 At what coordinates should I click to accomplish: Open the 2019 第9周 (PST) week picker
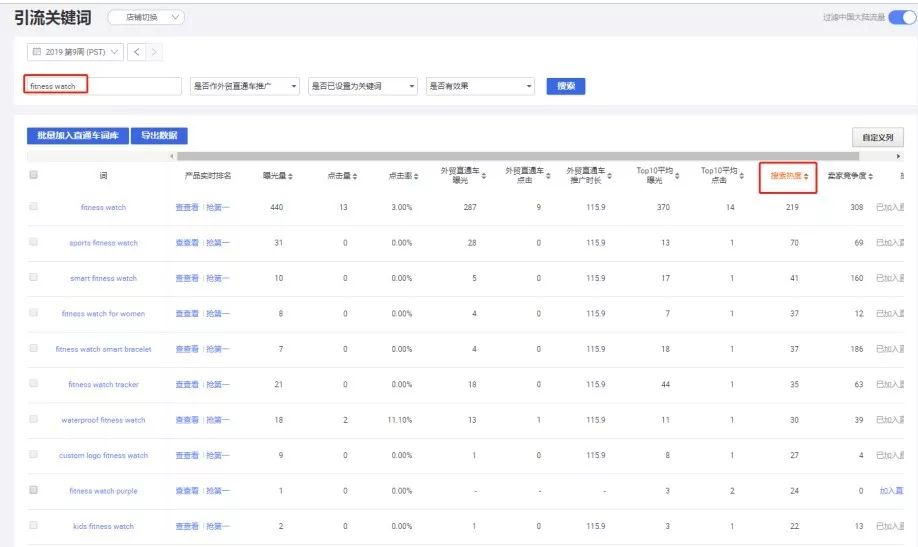pos(75,52)
